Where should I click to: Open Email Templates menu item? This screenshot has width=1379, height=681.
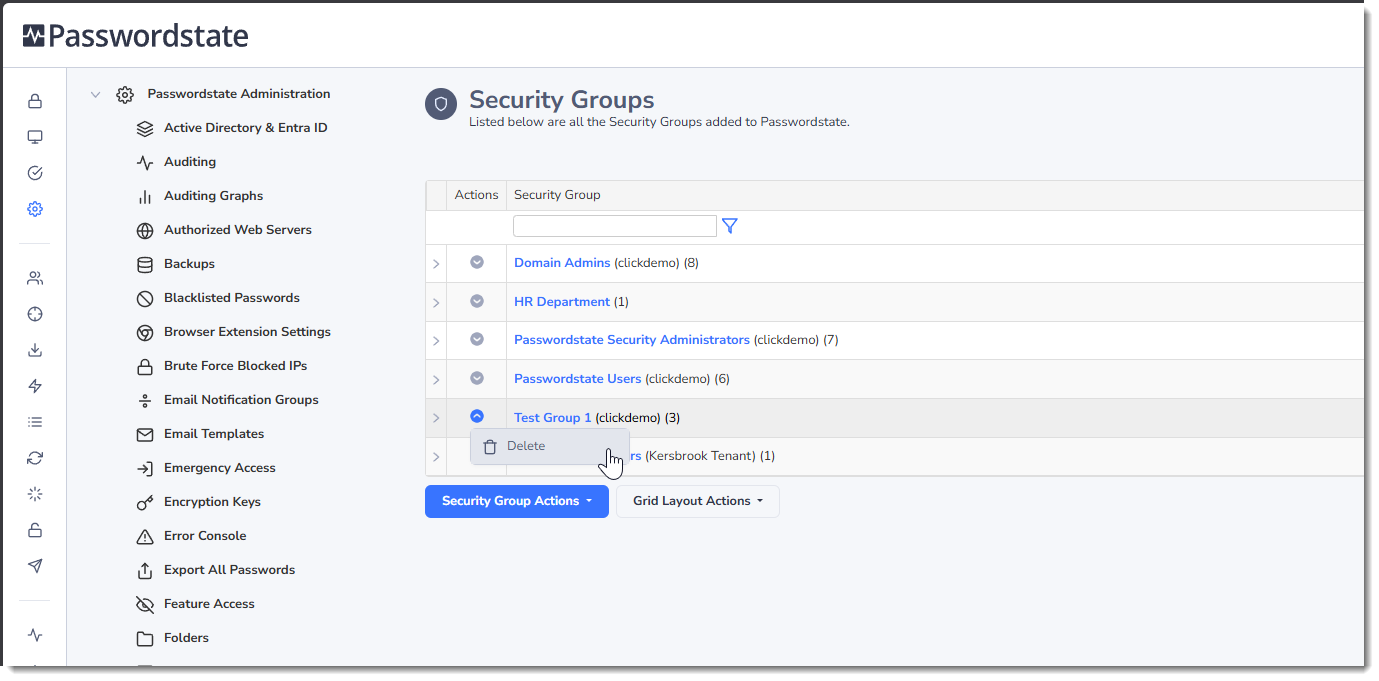[x=214, y=434]
